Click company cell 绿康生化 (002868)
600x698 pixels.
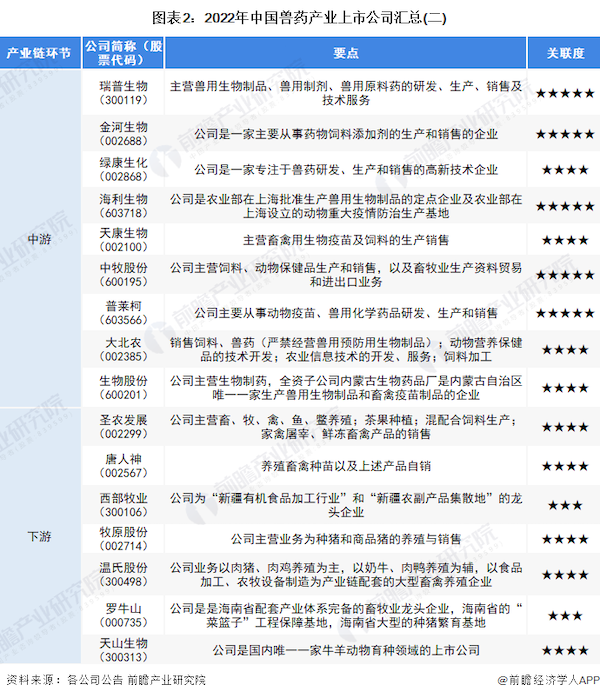click(123, 170)
